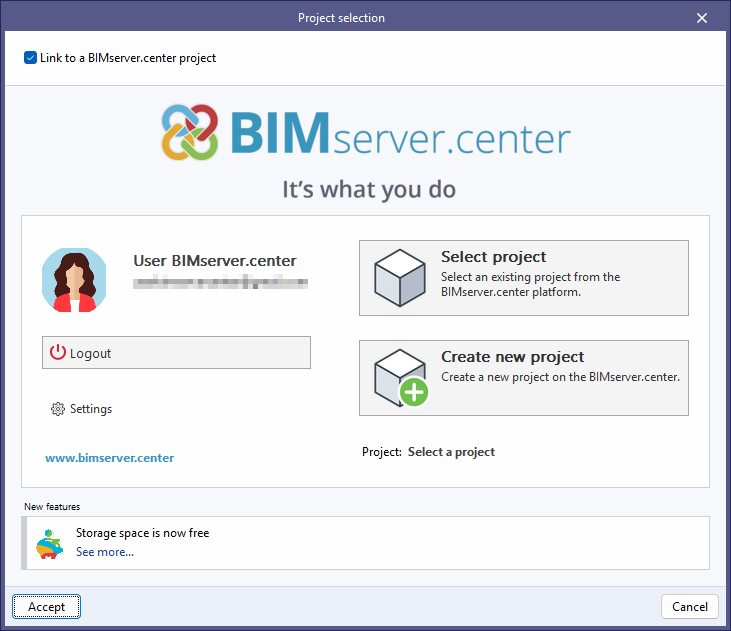This screenshot has width=731, height=631.
Task: Click the user avatar picture
Action: pyautogui.click(x=74, y=280)
